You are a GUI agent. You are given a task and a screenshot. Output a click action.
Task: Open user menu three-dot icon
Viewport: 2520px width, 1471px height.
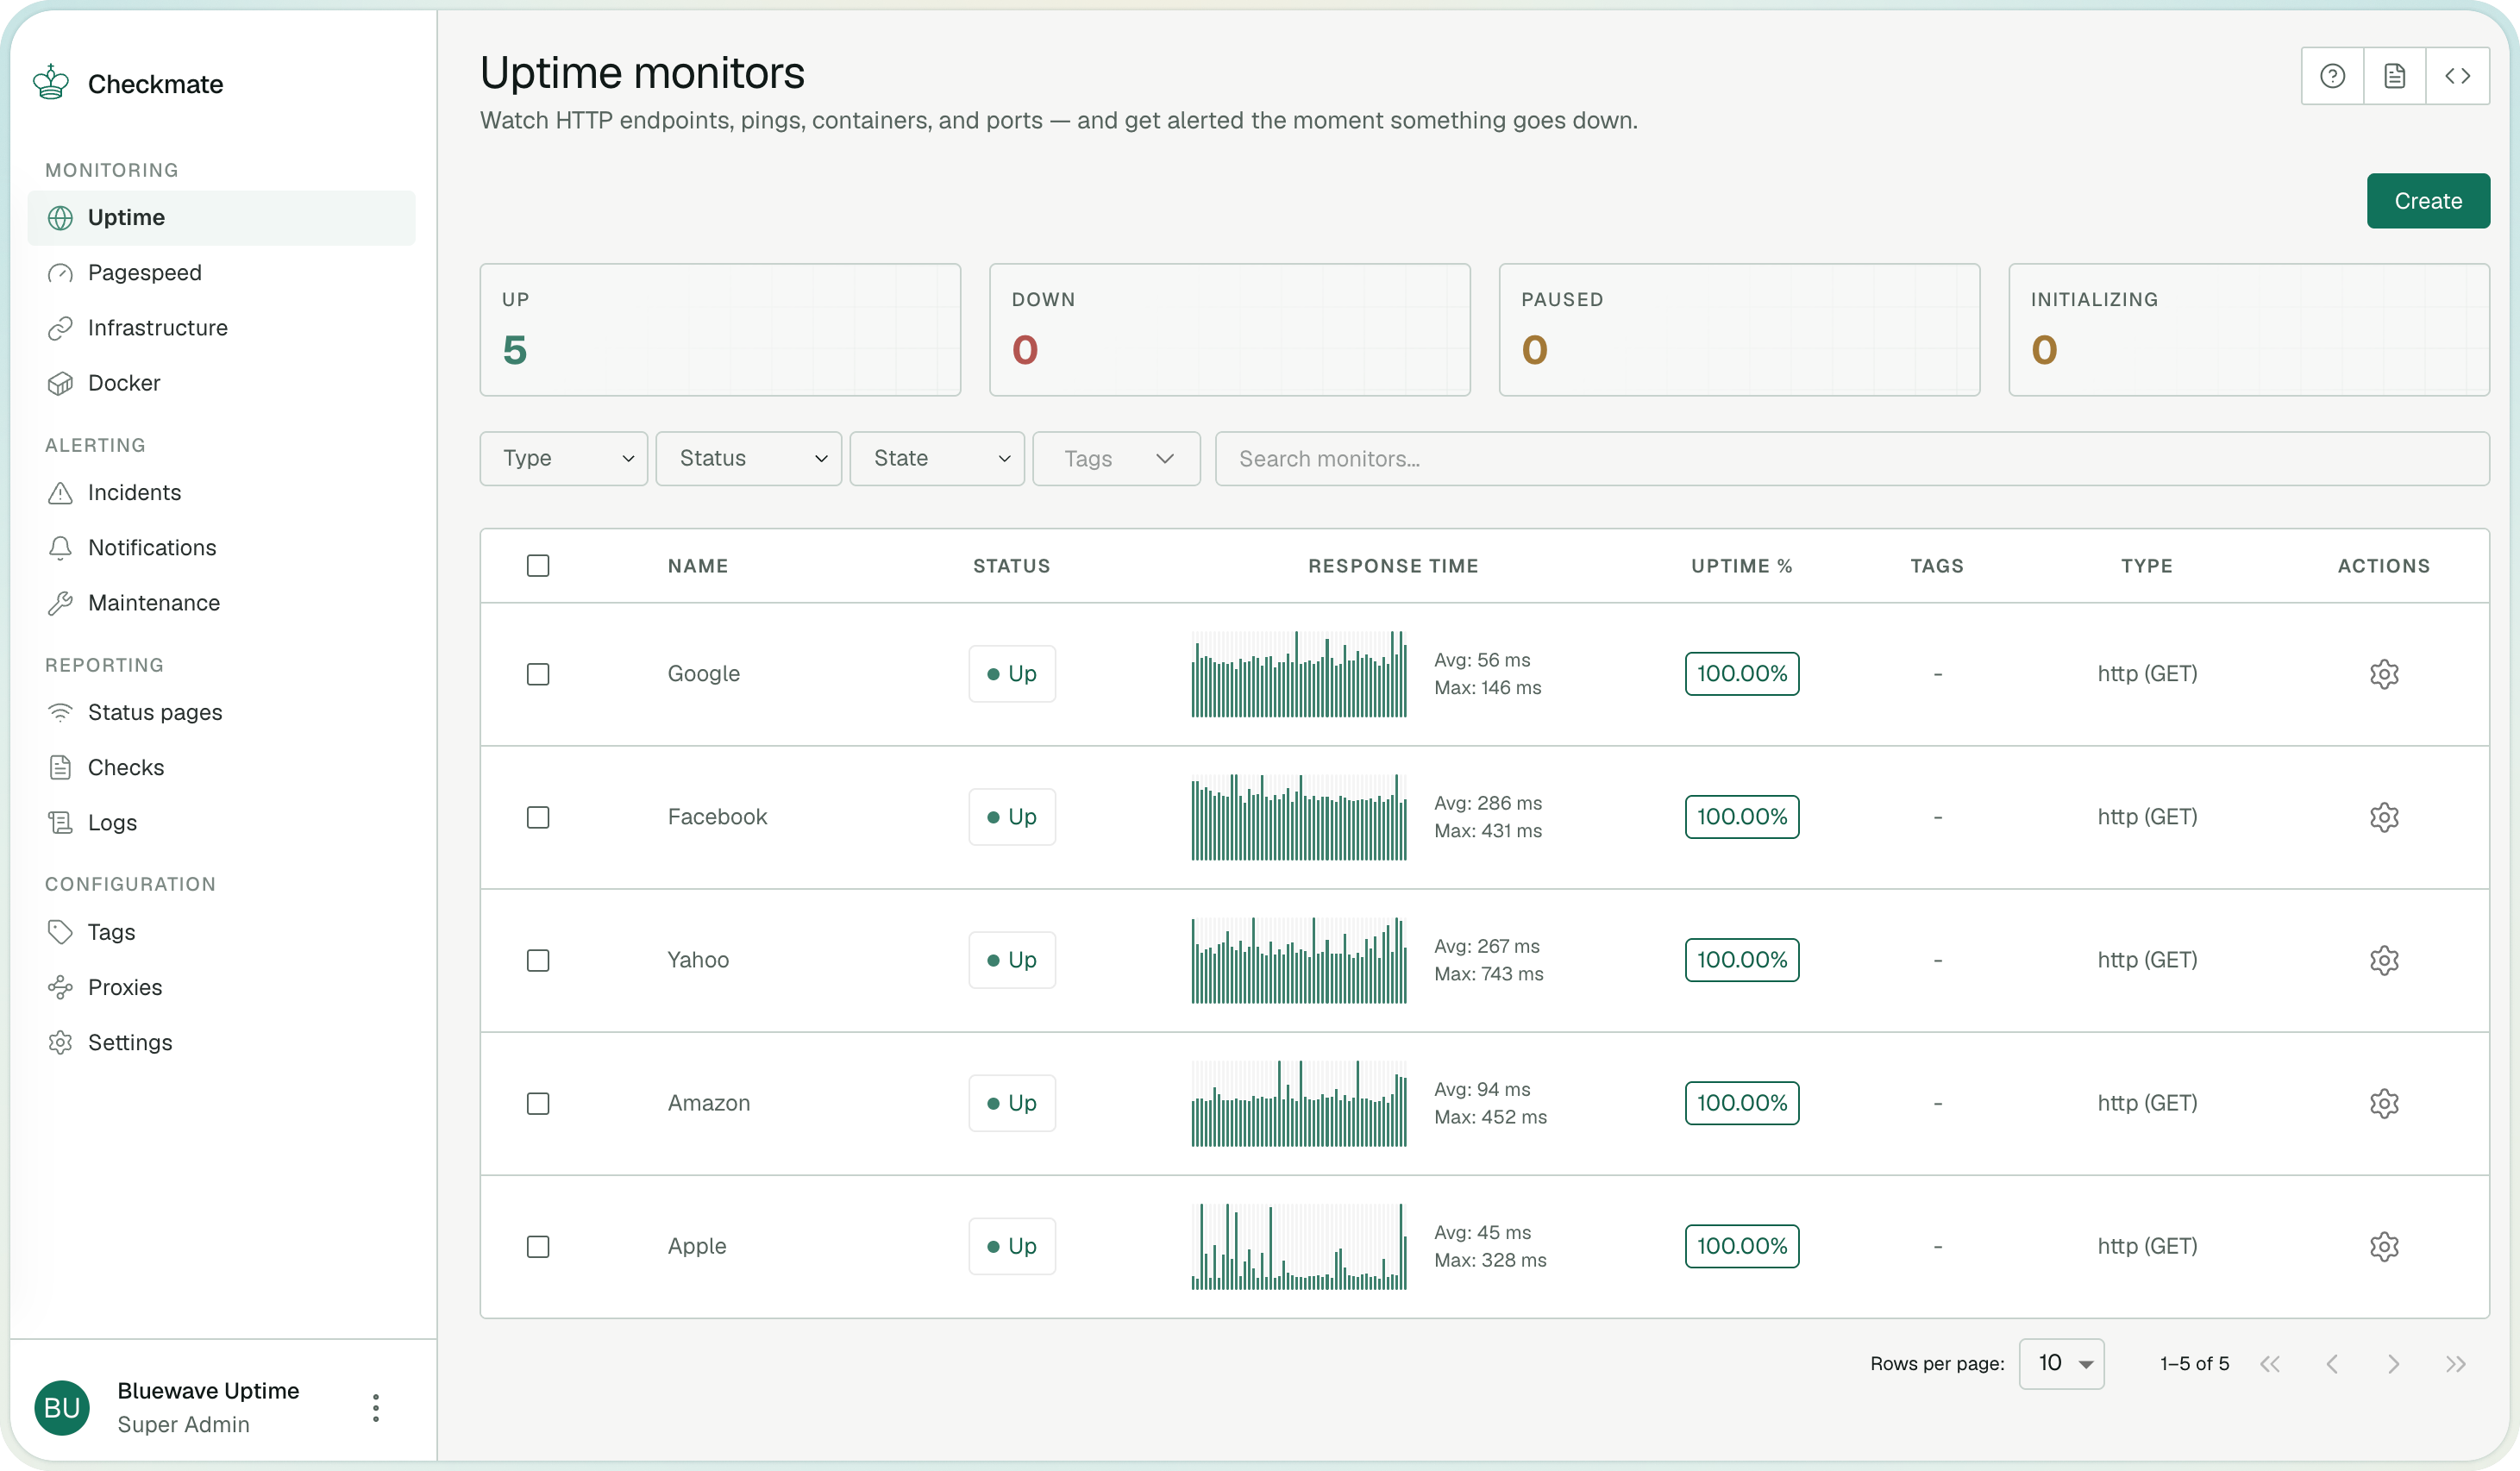click(376, 1408)
